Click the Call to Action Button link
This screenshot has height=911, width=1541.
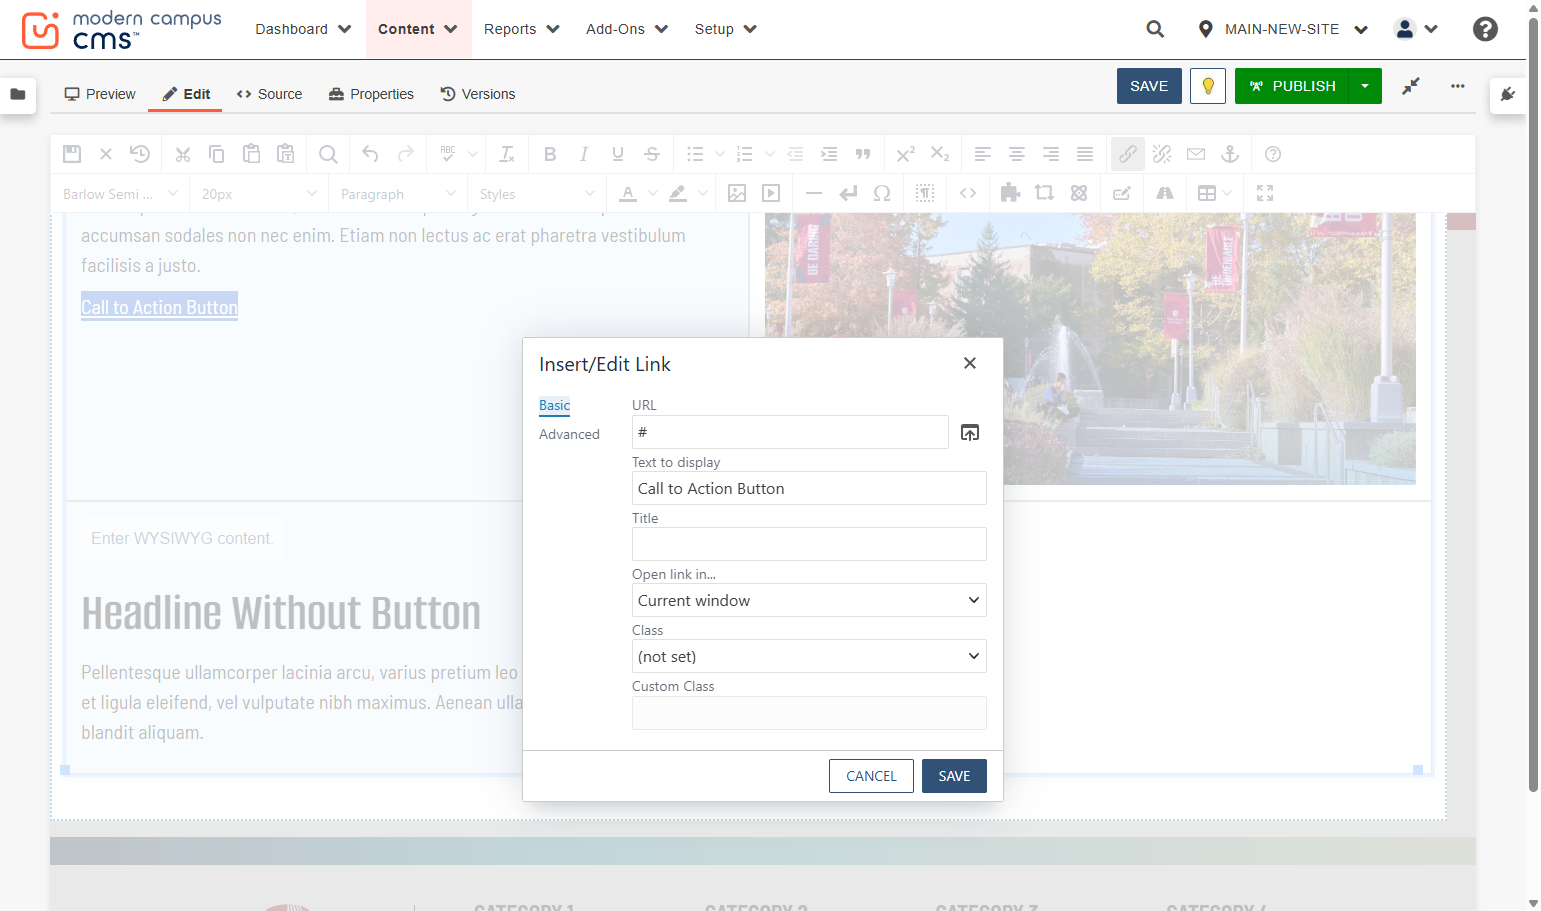pos(159,307)
